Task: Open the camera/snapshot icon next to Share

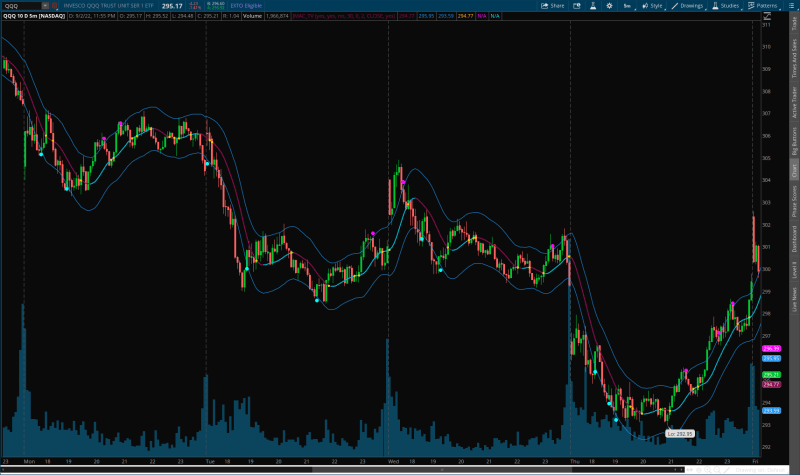Action: coord(577,6)
